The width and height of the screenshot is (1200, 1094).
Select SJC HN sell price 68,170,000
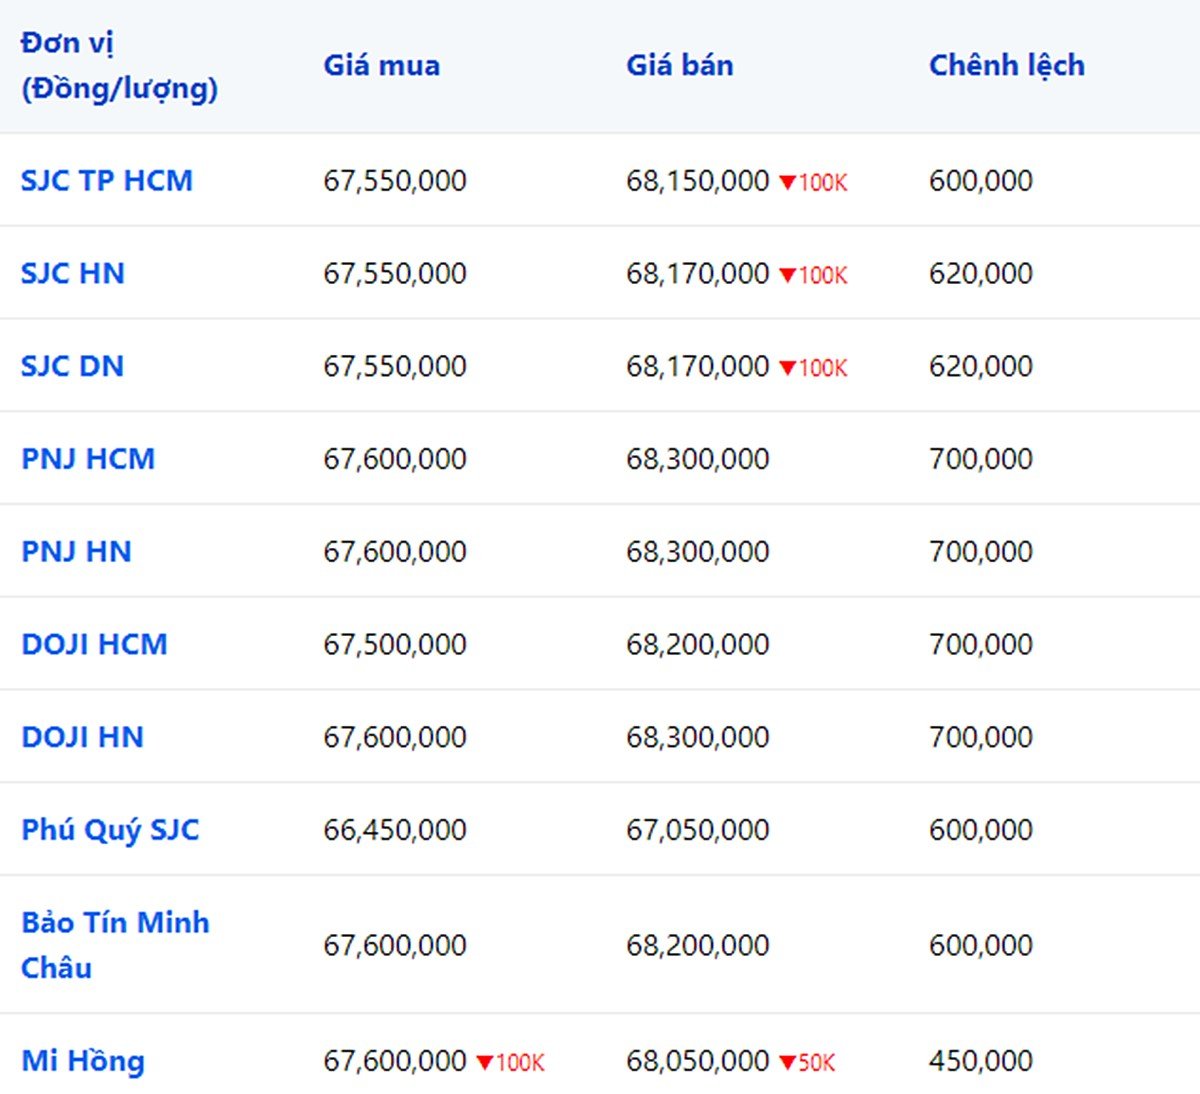(x=698, y=274)
